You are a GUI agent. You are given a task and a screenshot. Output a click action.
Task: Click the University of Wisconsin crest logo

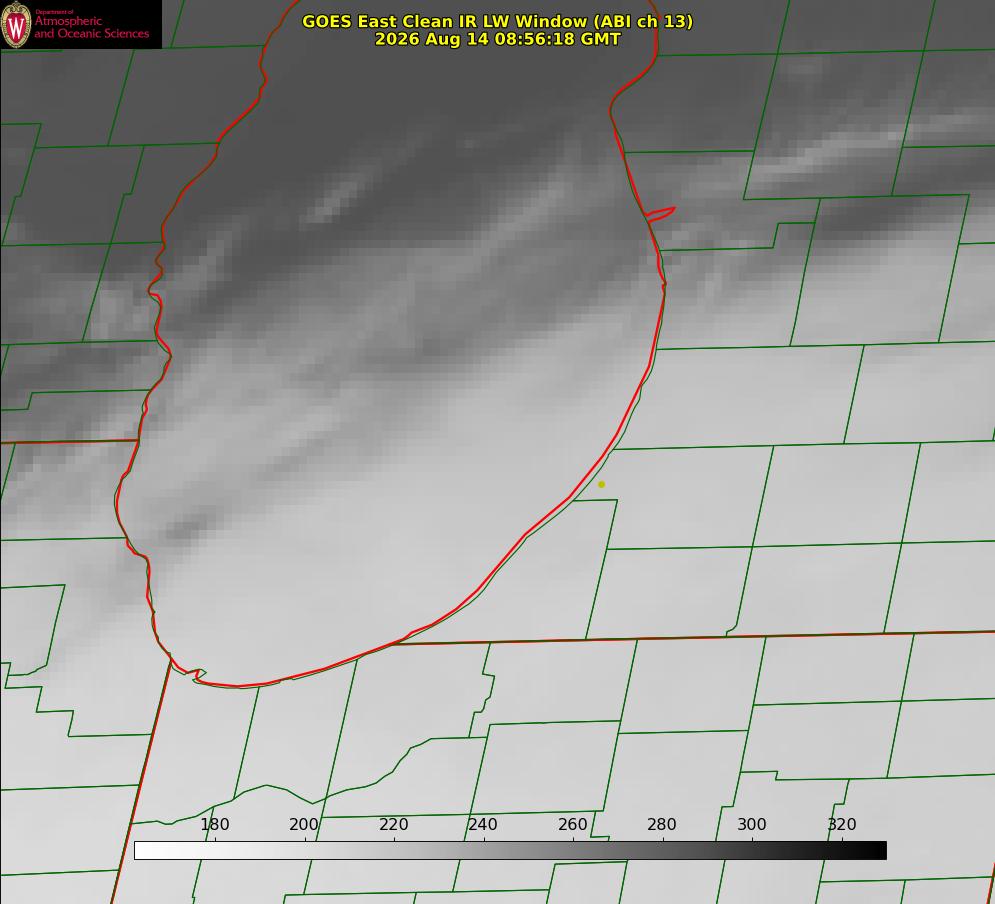coord(16,24)
